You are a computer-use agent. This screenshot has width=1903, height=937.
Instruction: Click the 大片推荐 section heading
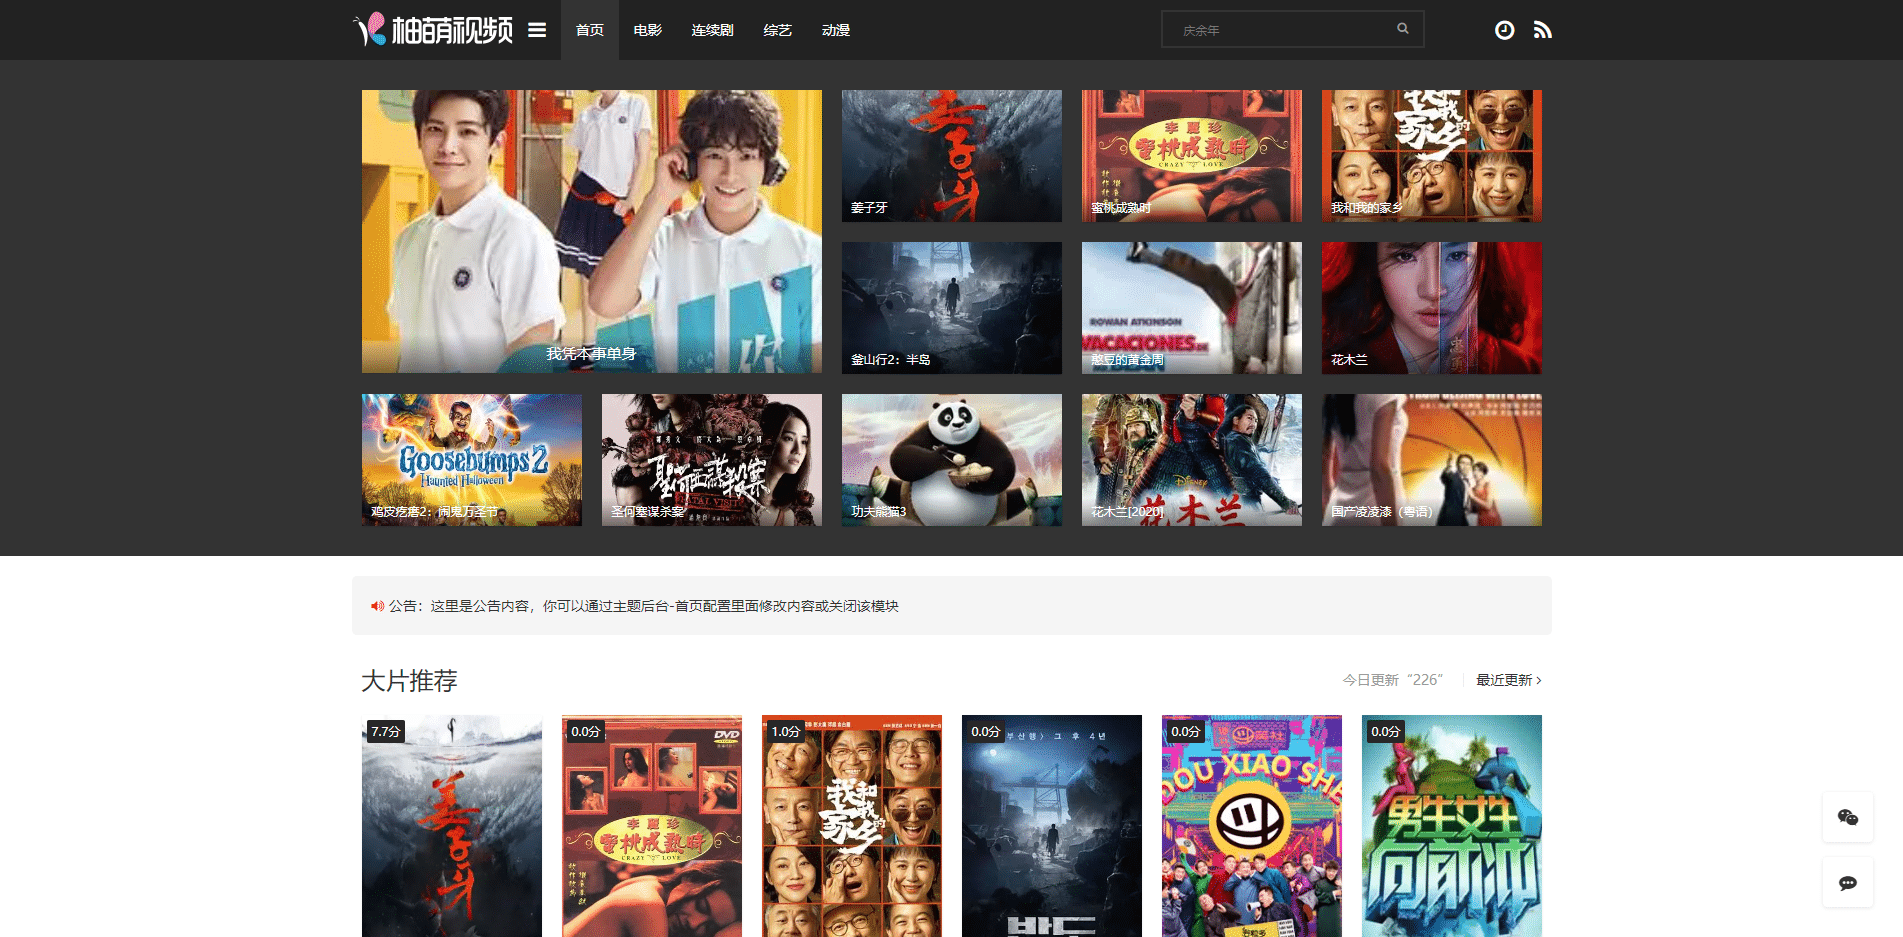coord(409,681)
